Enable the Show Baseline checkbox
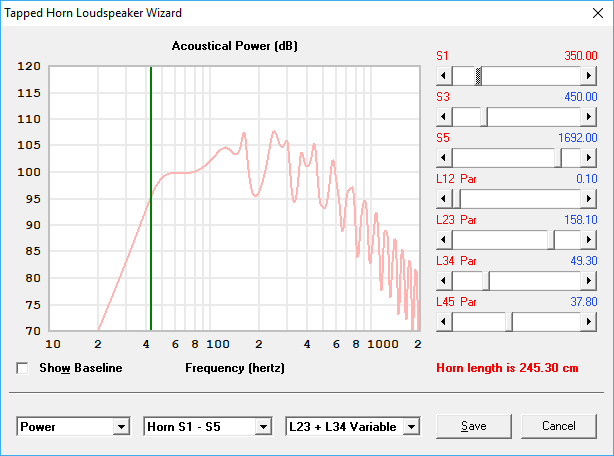Screen dimensions: 614x456 pyautogui.click(x=22, y=368)
